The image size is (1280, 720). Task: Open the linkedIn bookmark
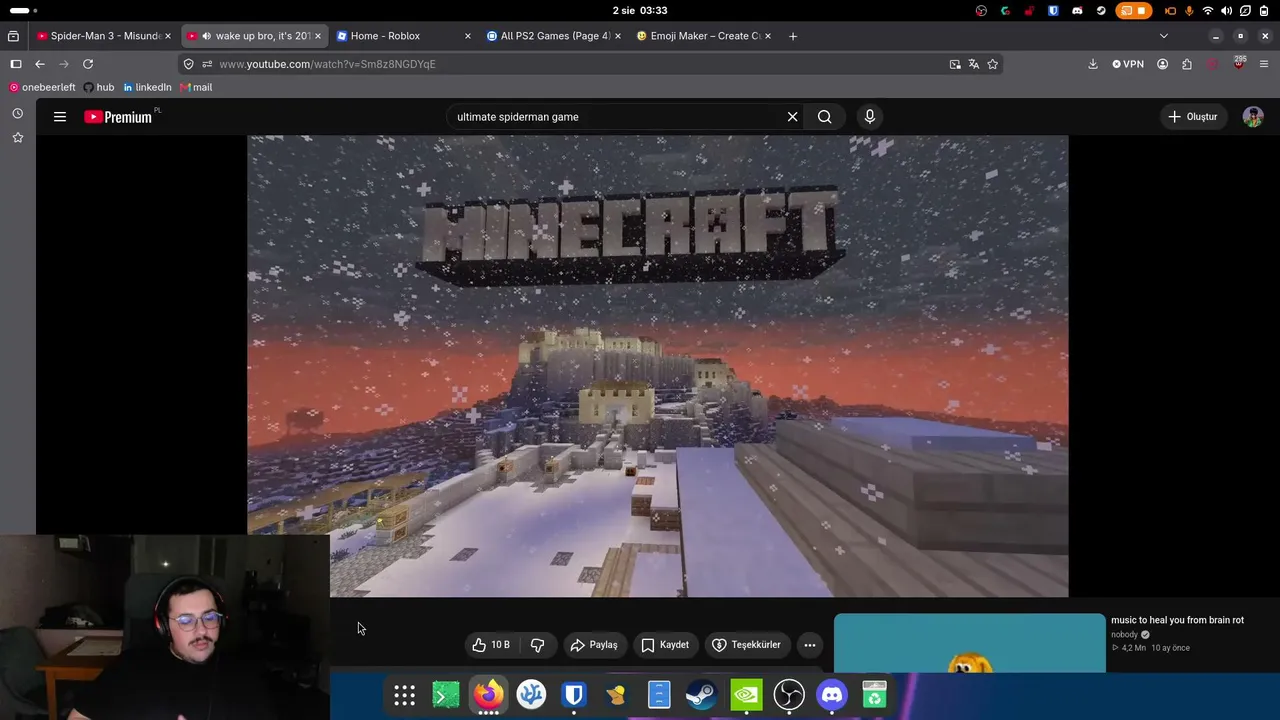point(147,87)
